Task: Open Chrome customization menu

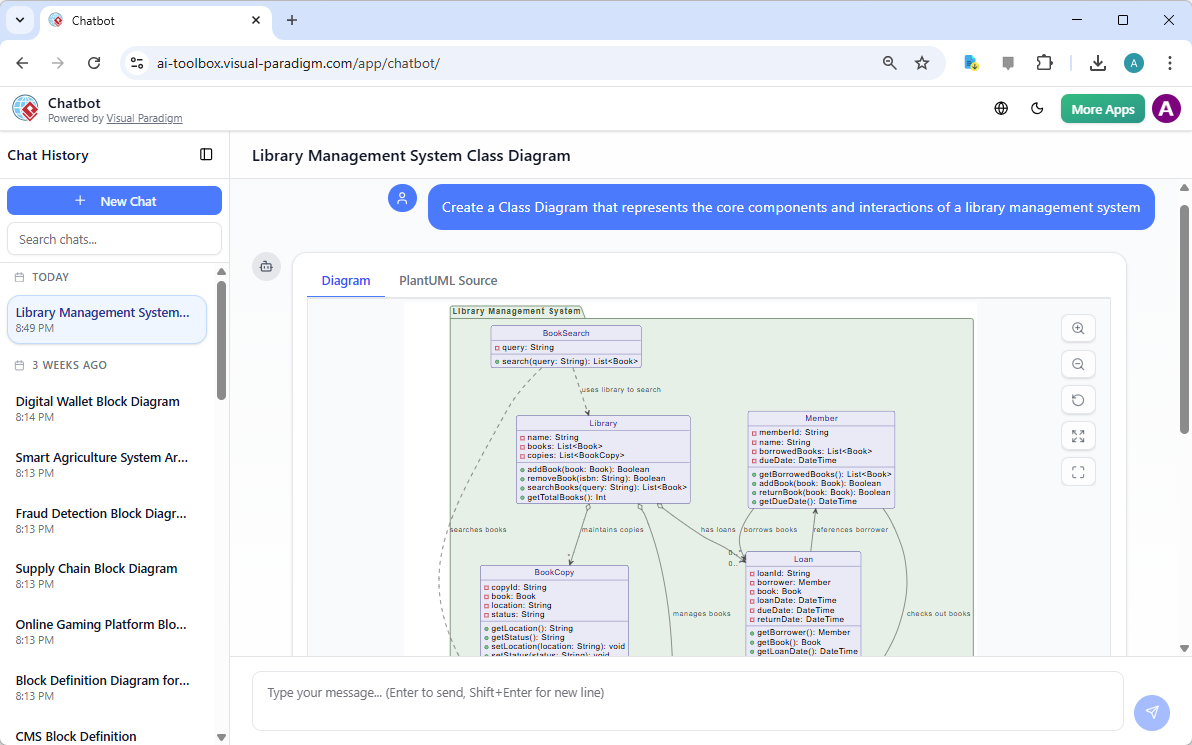Action: coord(1170,62)
